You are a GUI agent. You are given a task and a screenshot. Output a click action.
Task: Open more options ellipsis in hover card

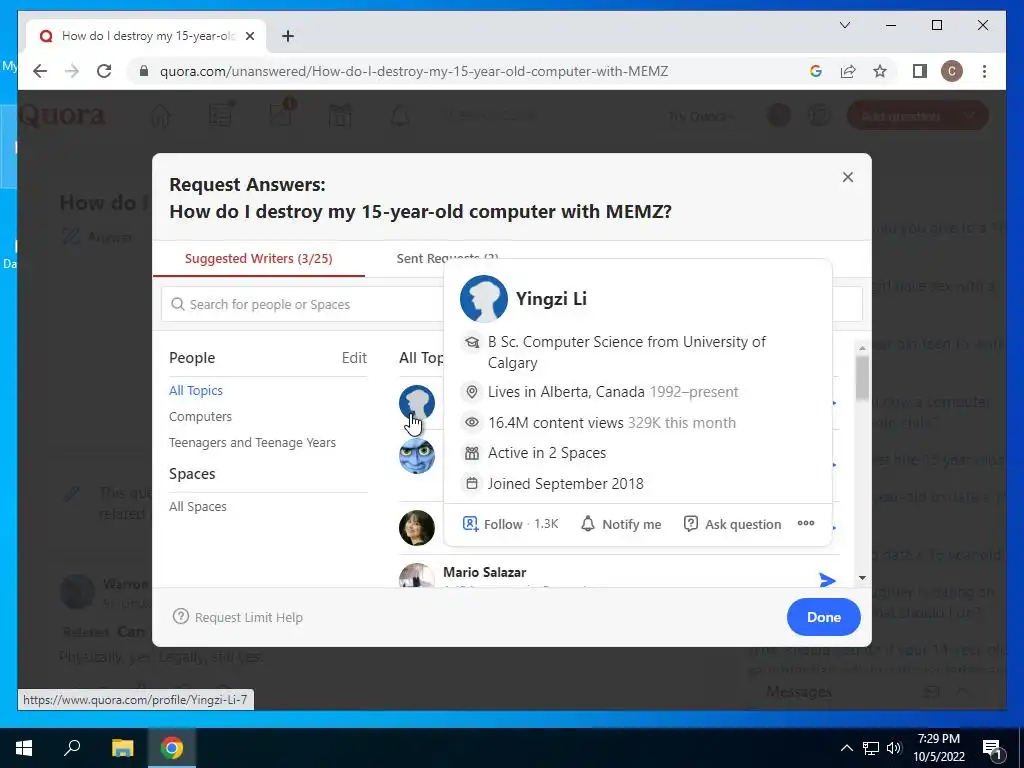(x=806, y=523)
